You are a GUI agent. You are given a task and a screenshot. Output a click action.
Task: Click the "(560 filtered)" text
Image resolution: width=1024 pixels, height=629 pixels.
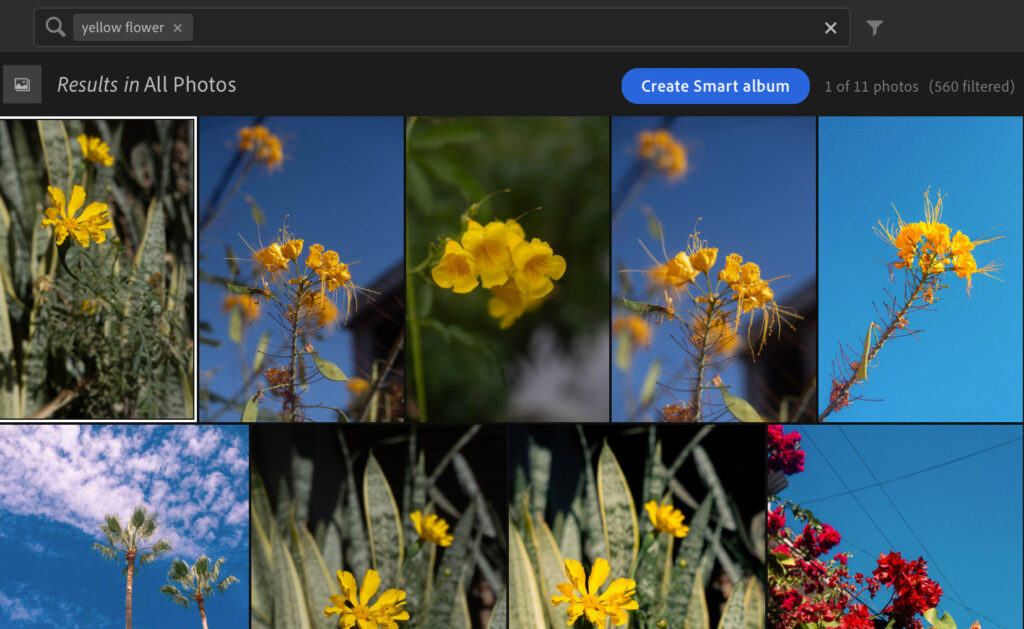(x=973, y=87)
